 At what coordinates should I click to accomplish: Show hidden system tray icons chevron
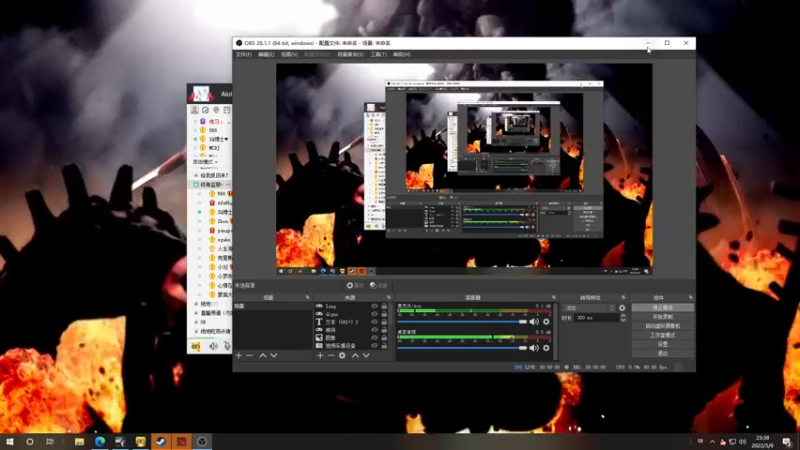coord(712,441)
